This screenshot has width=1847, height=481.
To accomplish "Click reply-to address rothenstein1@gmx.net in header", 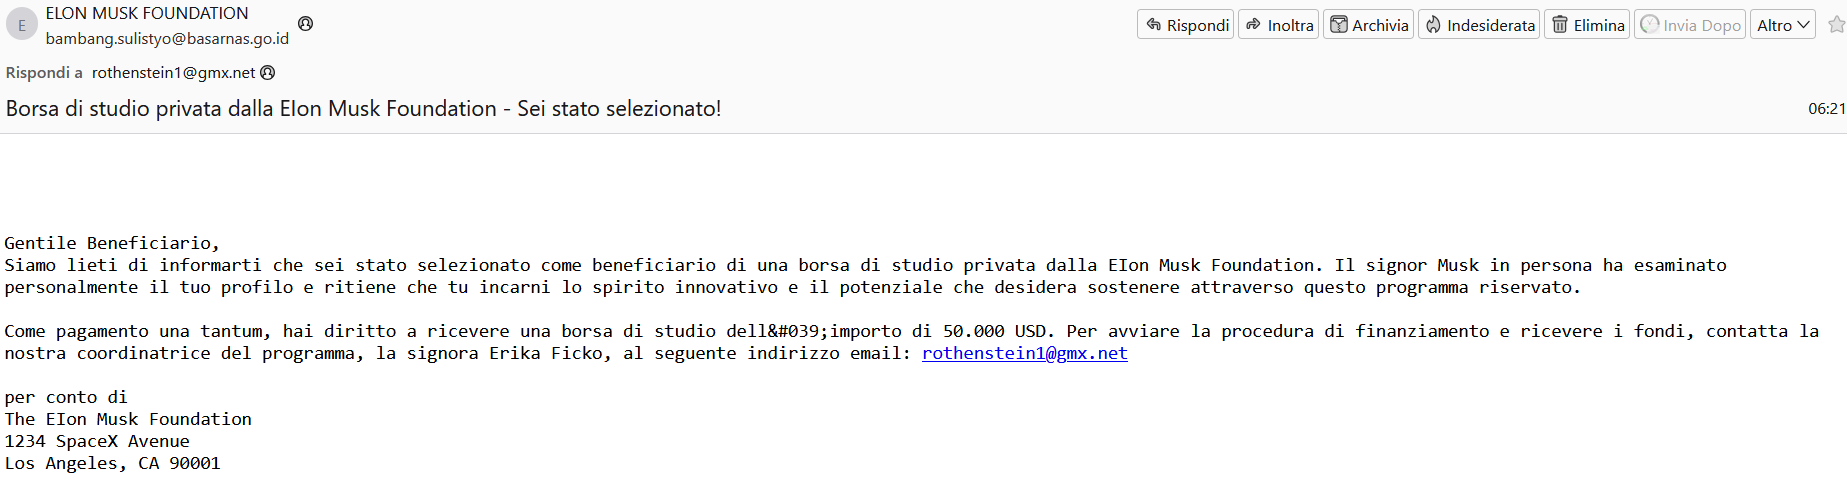I will pos(174,72).
